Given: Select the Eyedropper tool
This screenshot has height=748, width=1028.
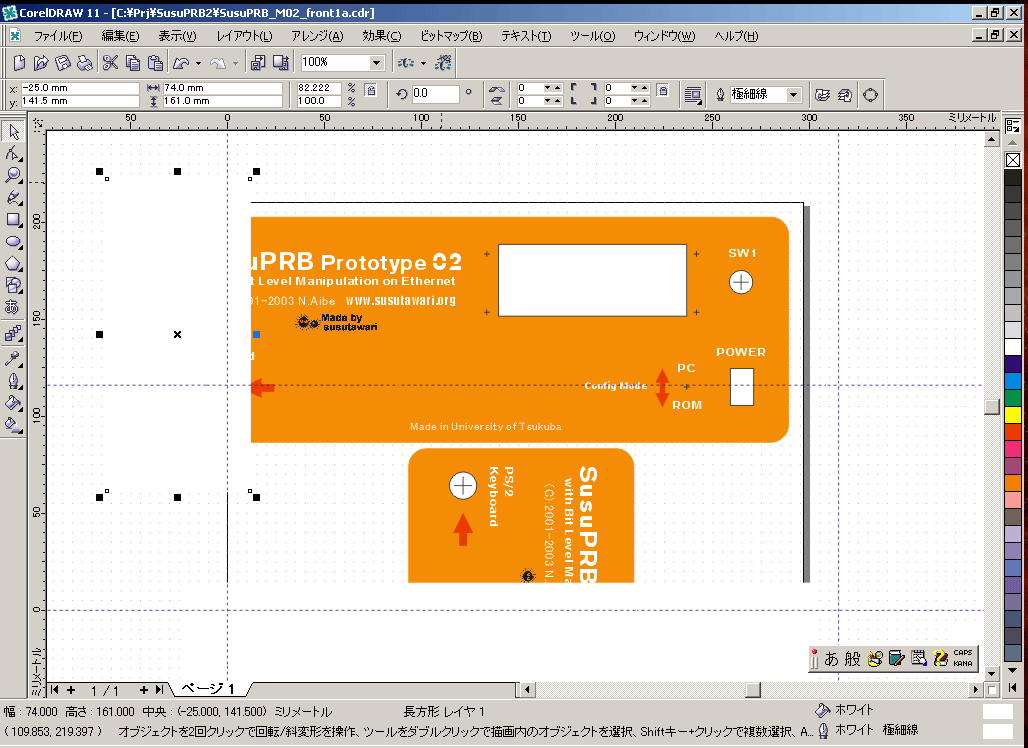Looking at the screenshot, I should coord(13,358).
